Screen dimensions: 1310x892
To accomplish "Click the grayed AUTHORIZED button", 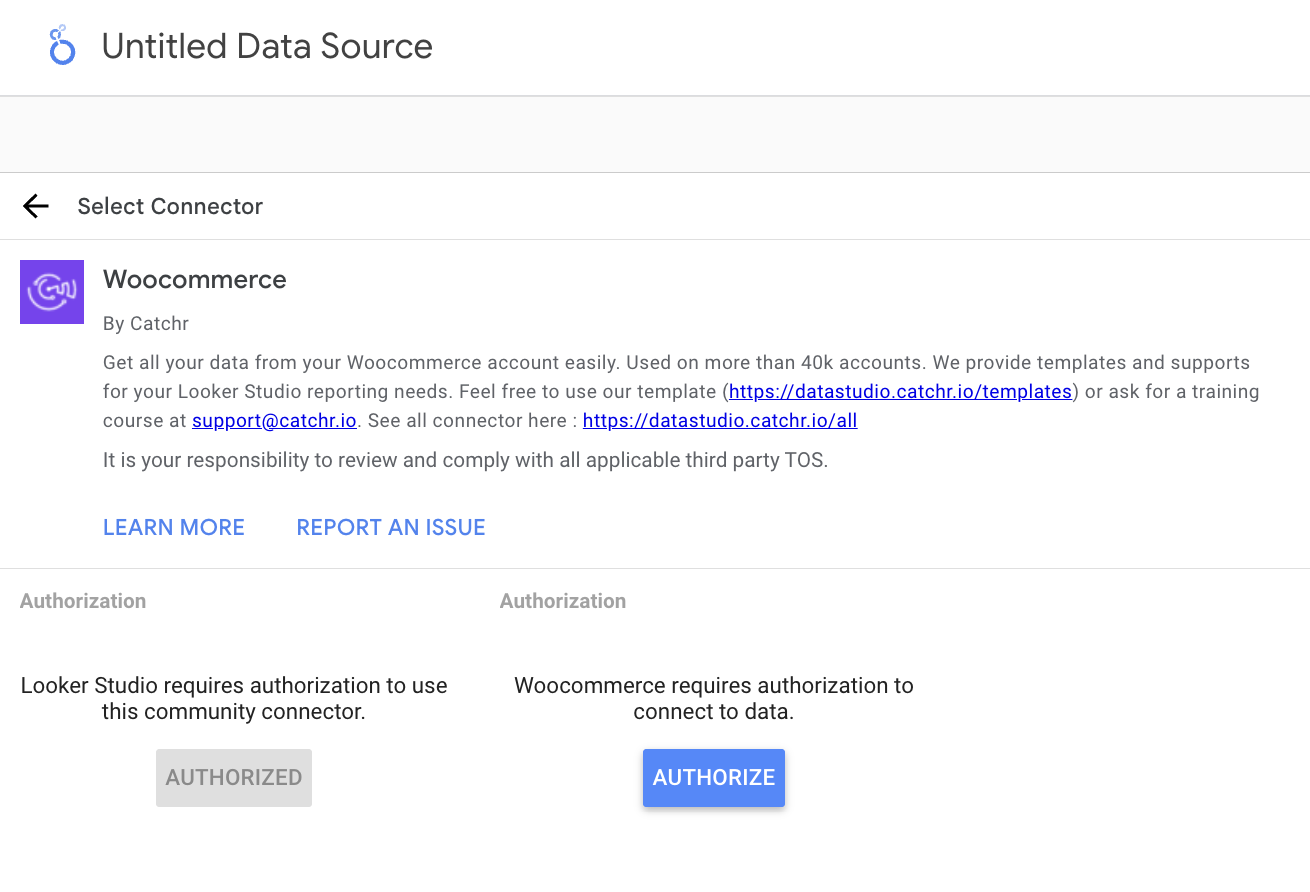I will [233, 777].
